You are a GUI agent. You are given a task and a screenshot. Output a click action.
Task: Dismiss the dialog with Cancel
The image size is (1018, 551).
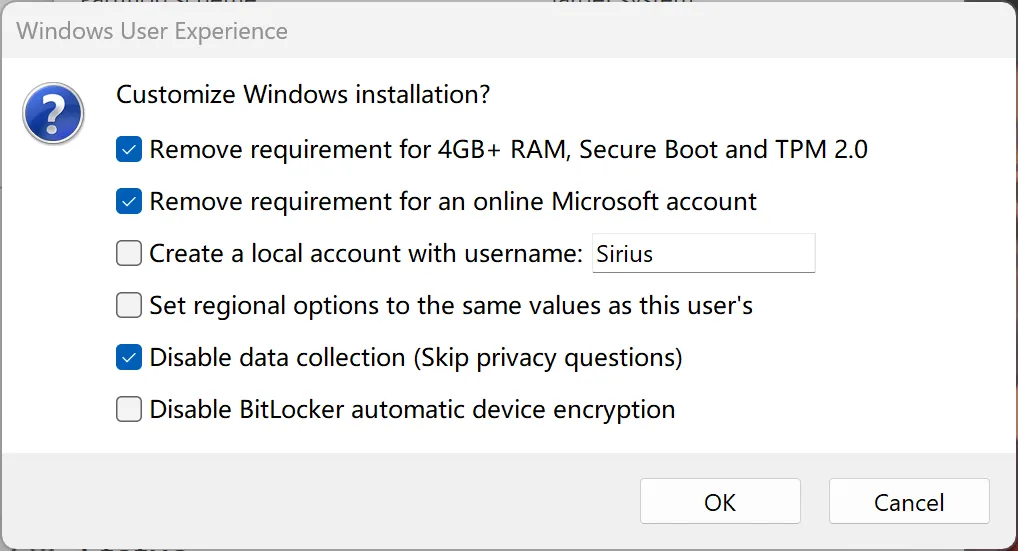[909, 501]
